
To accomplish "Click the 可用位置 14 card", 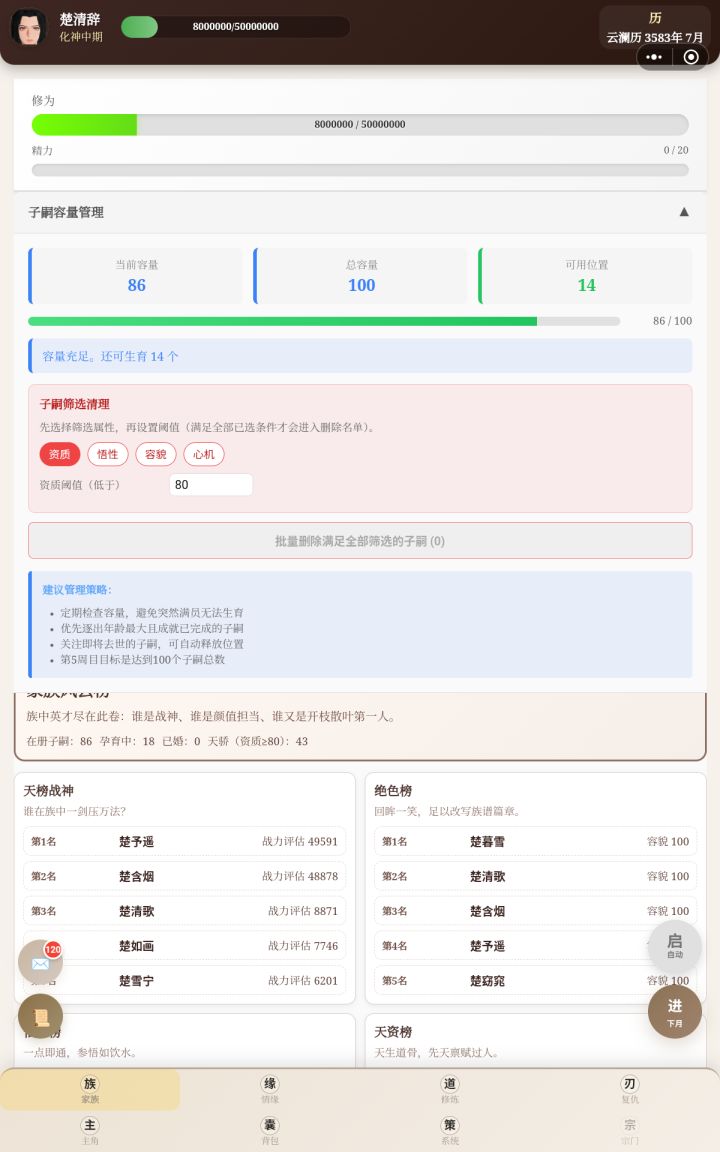I will click(x=585, y=276).
